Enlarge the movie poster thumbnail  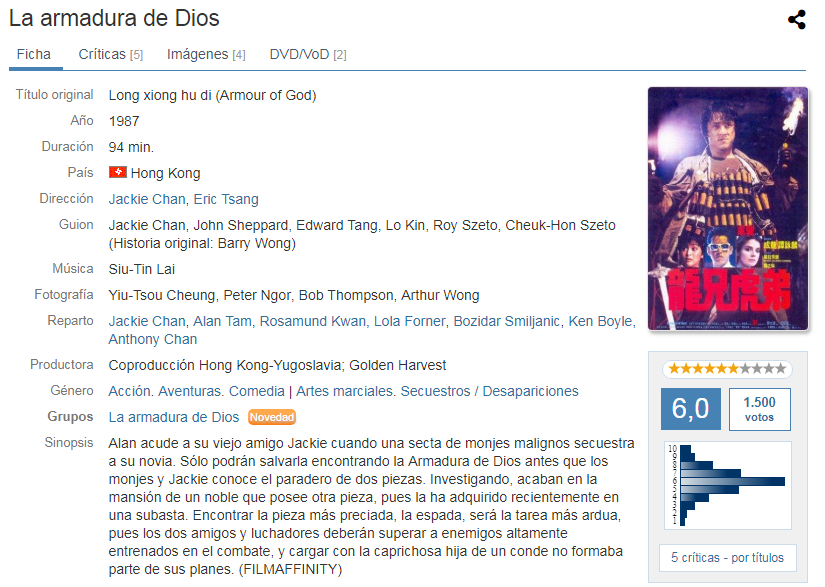pos(727,209)
